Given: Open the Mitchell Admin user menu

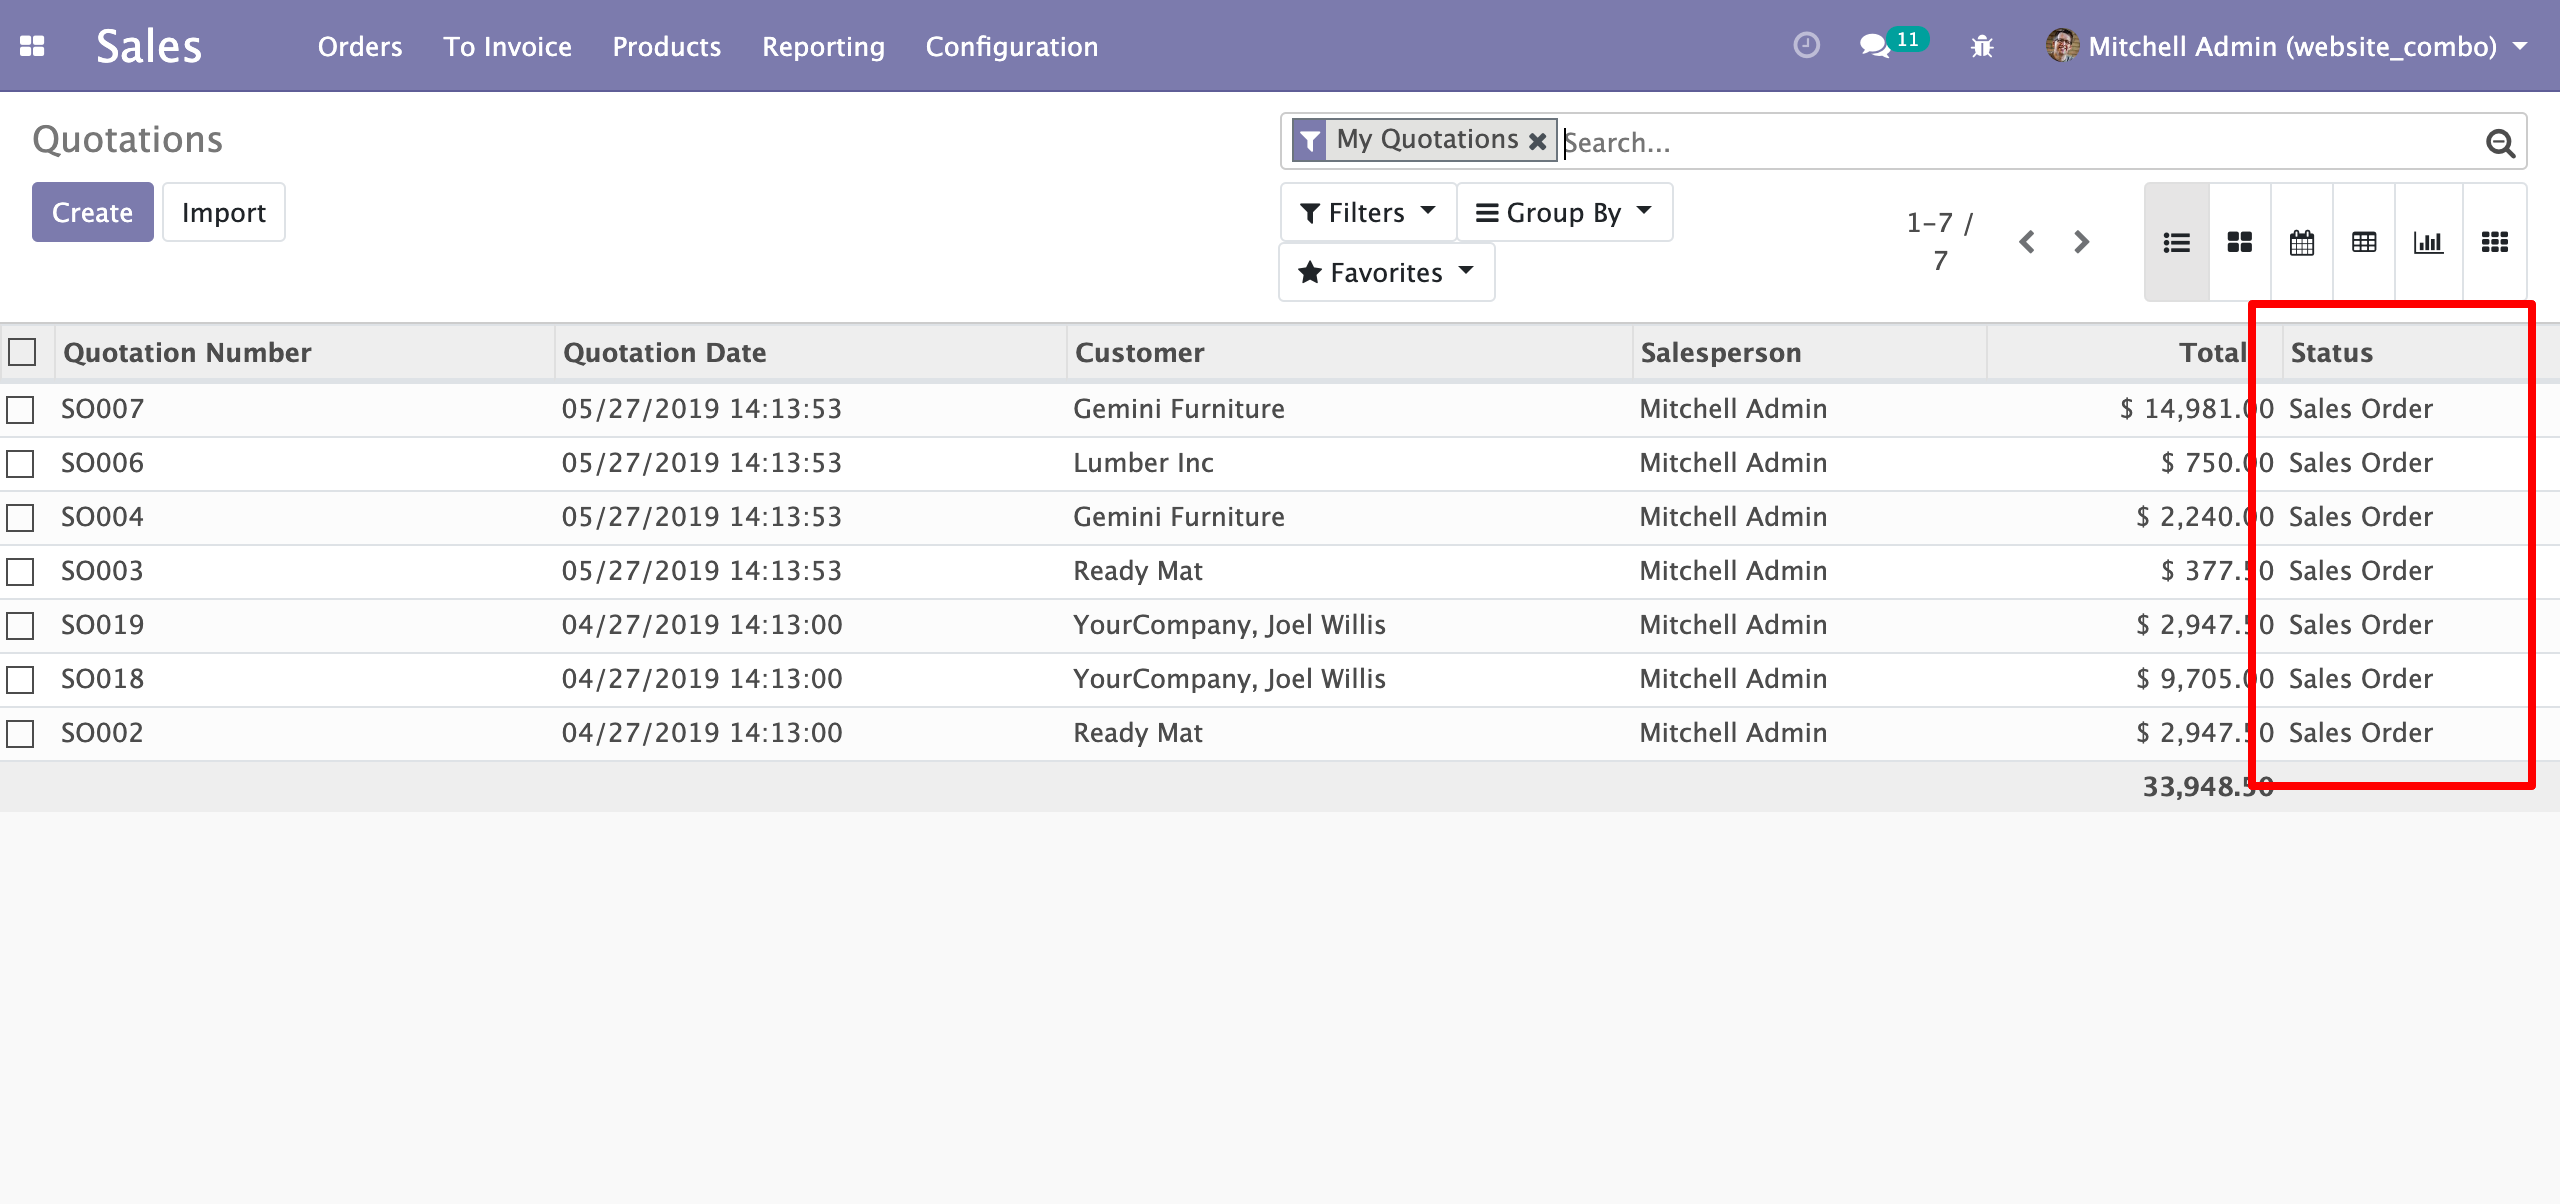Looking at the screenshot, I should [2288, 46].
